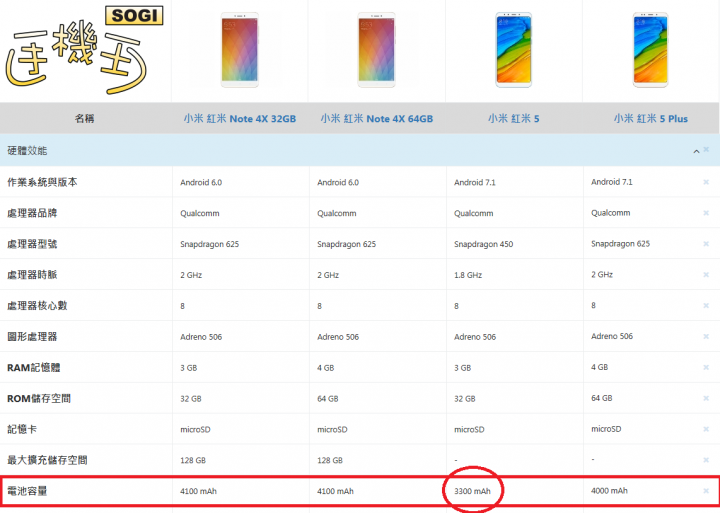The height and width of the screenshot is (513, 720).
Task: Close the 硬體效能 section with its x icon
Action: click(x=706, y=149)
